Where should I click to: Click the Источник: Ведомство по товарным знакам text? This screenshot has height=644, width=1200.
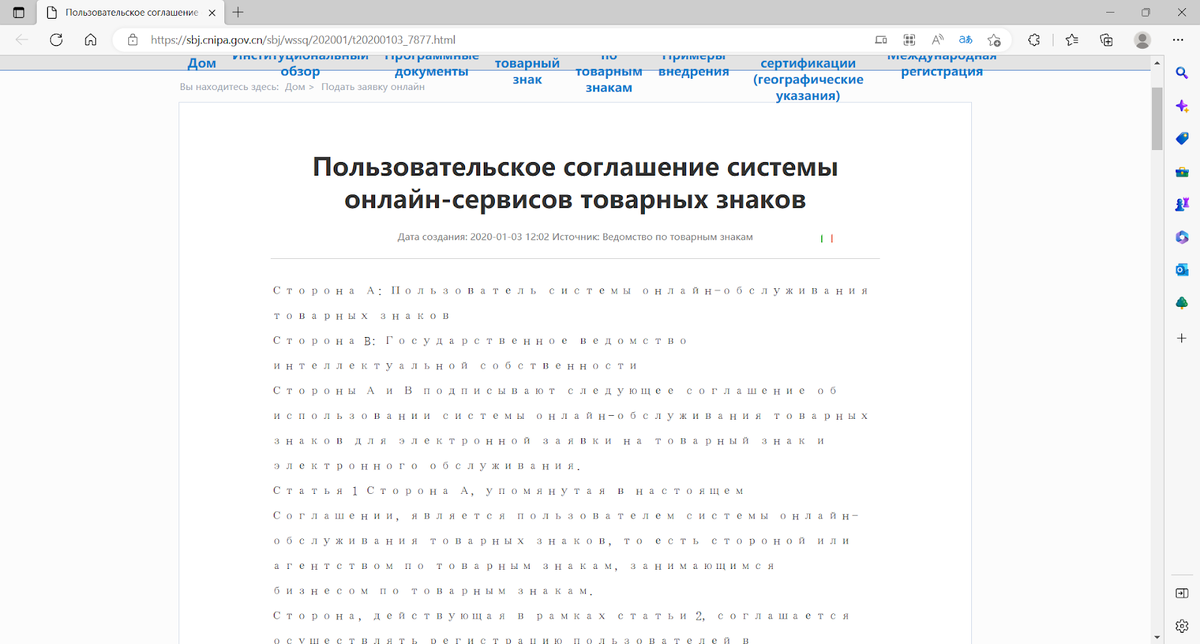coord(652,237)
